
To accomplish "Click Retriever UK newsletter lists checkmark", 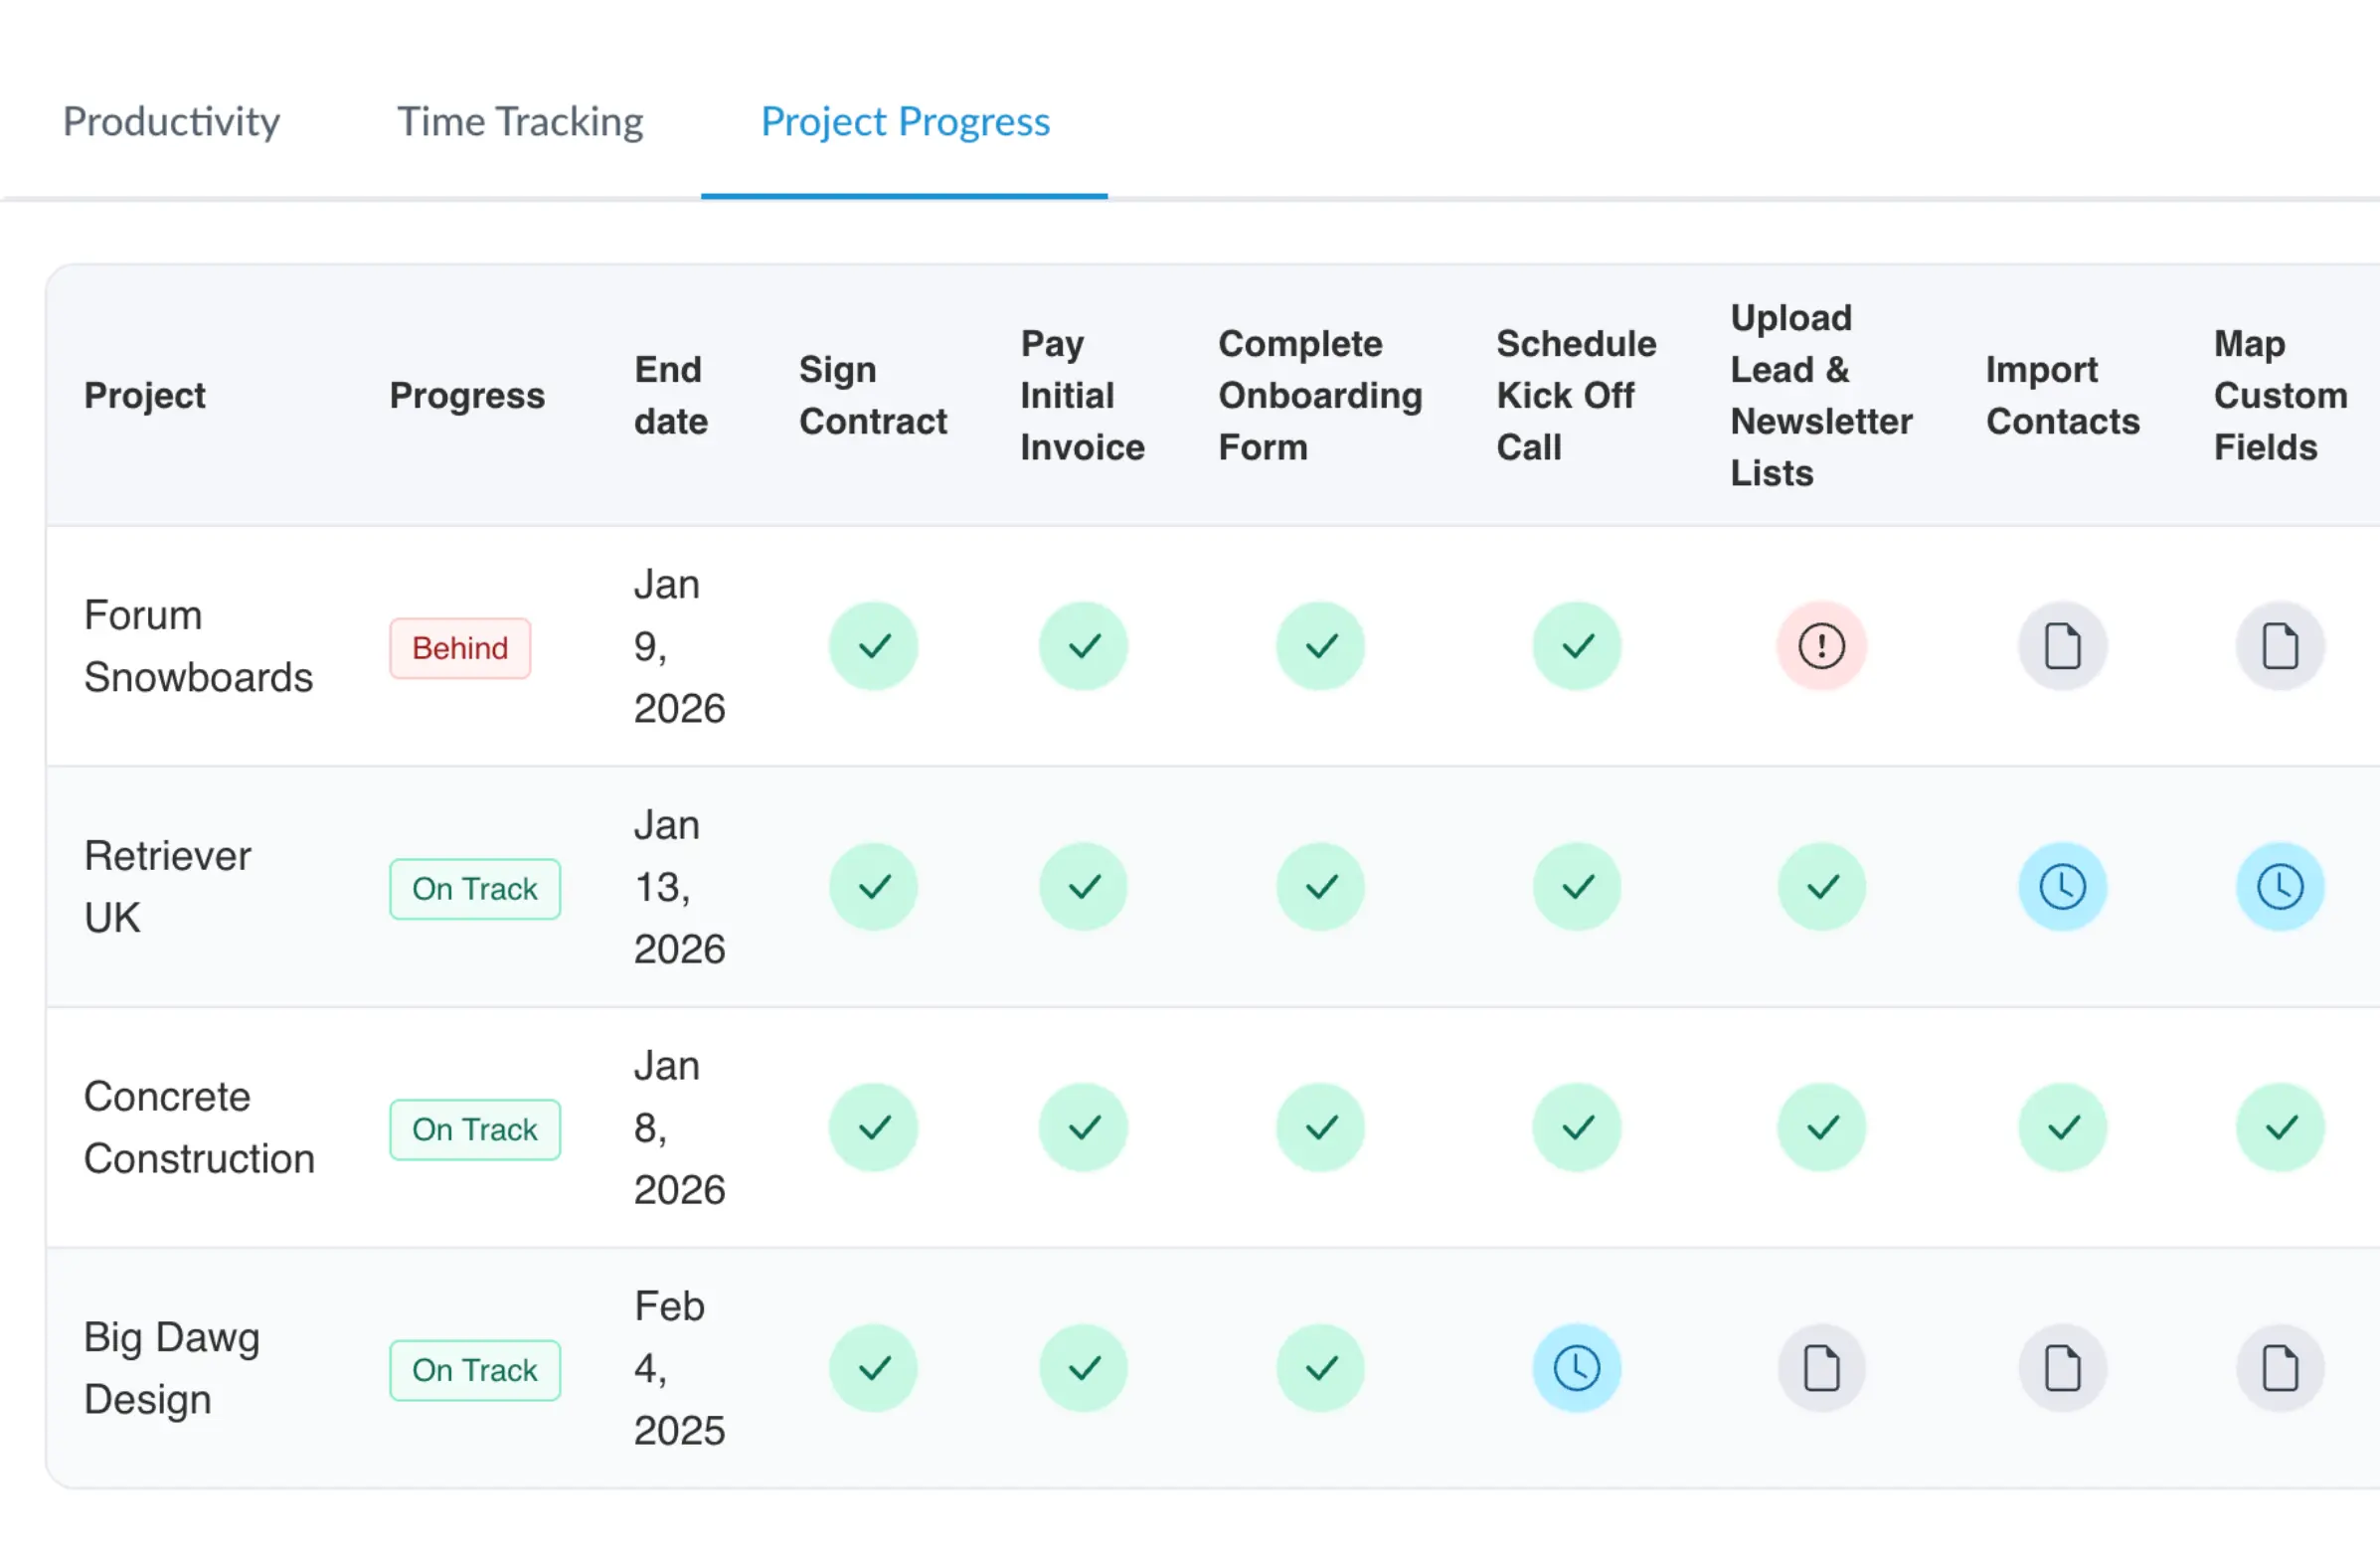I will point(1821,887).
